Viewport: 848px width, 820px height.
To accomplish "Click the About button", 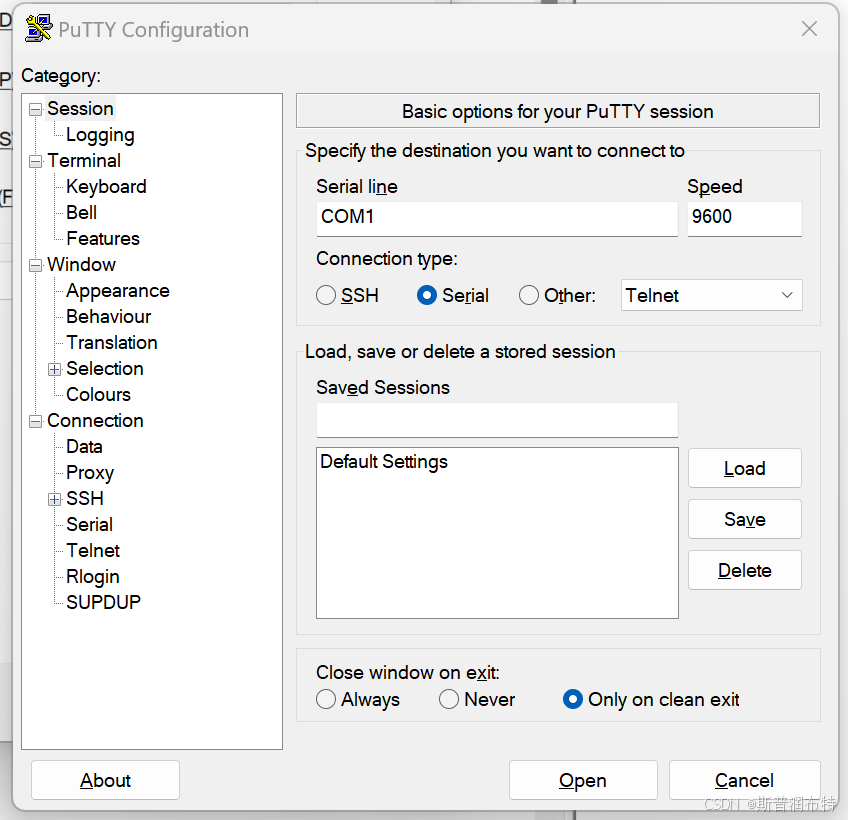I will tap(105, 780).
